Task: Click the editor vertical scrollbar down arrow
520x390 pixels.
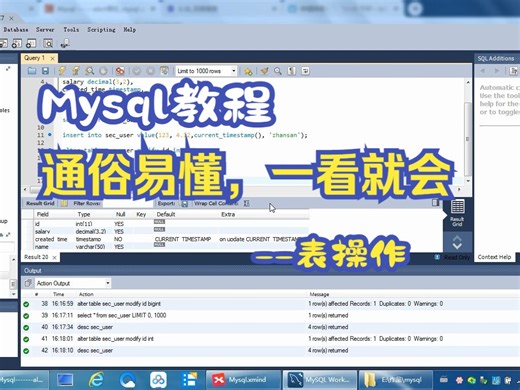Action: [x=468, y=181]
